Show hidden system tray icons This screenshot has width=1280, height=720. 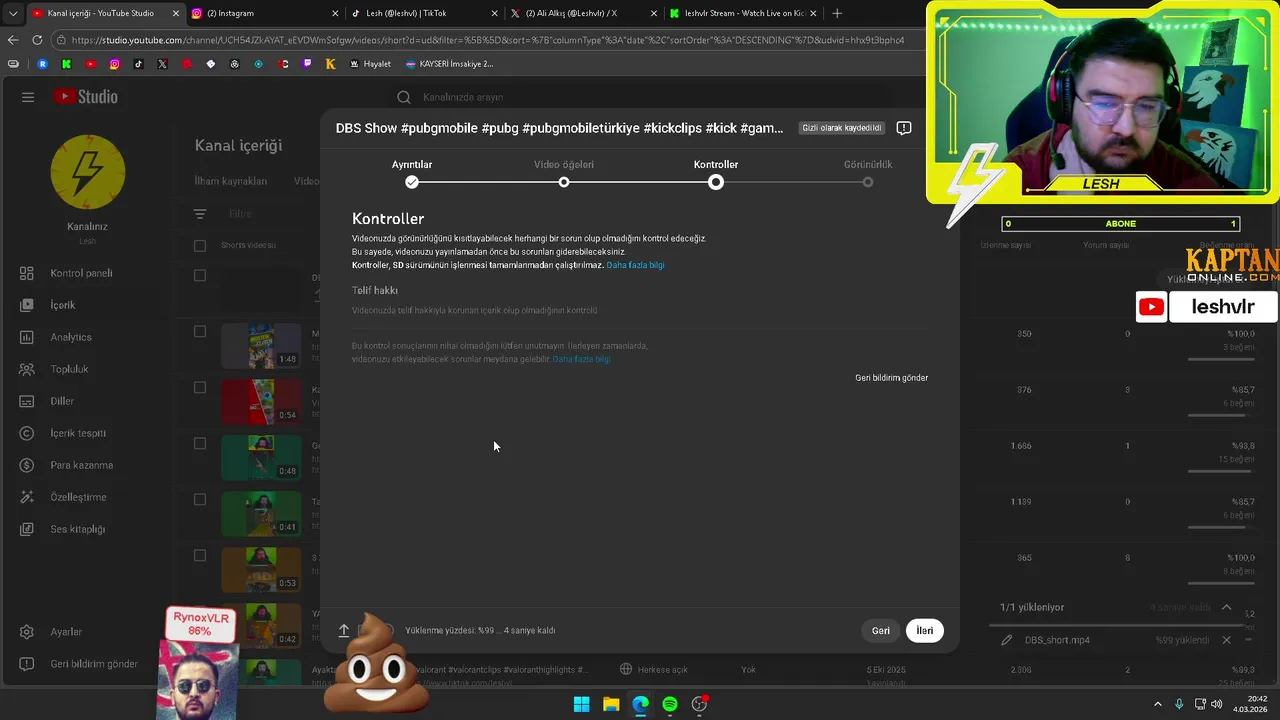coord(1158,704)
